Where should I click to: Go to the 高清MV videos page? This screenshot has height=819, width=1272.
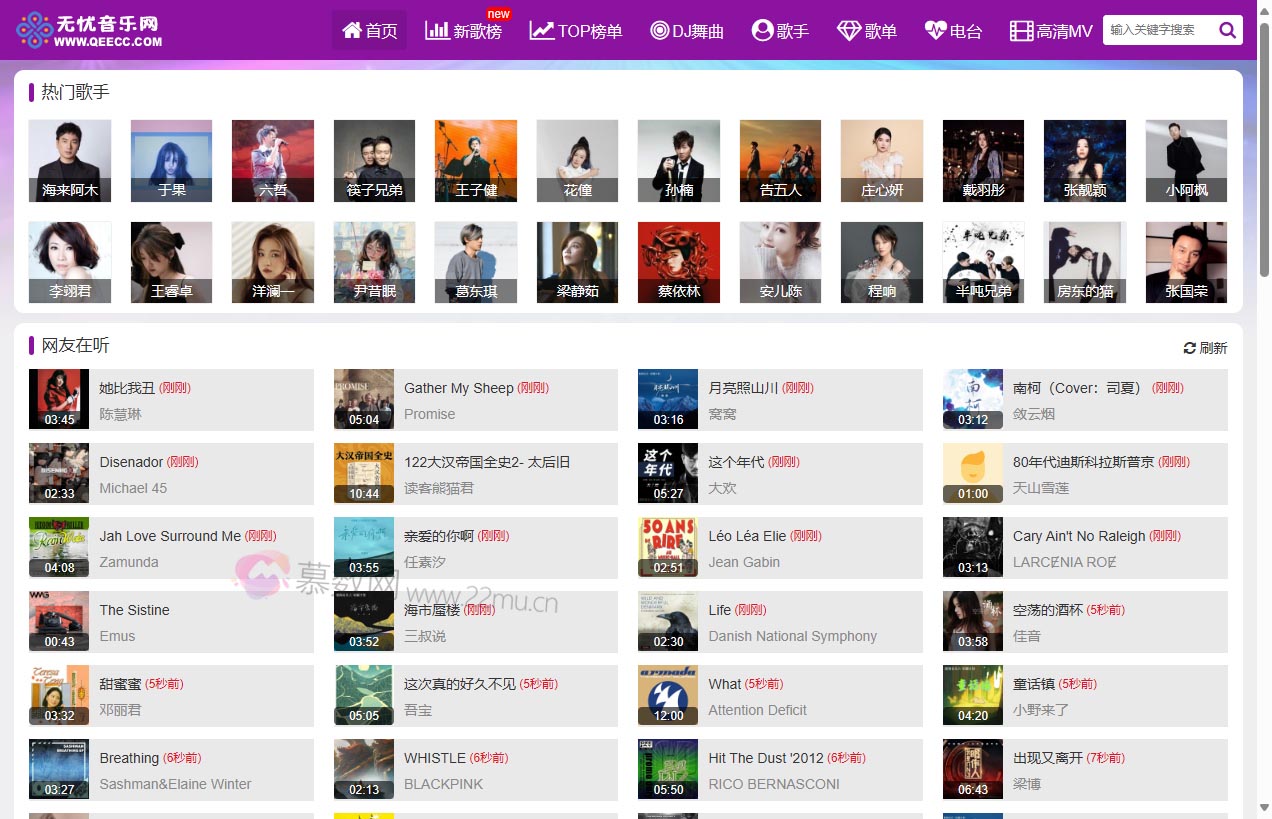1051,31
